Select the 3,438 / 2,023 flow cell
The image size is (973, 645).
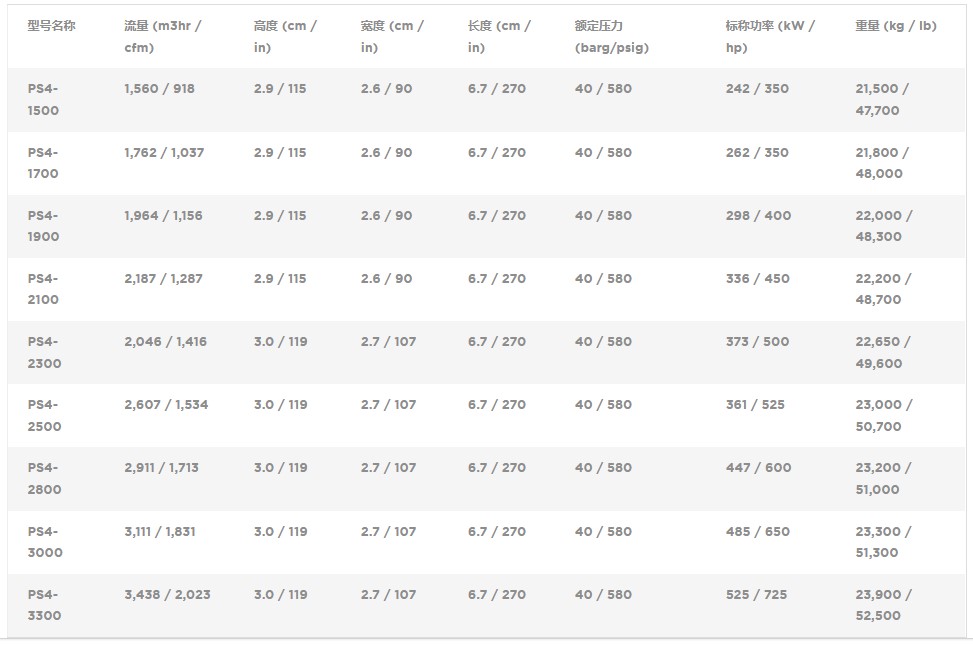click(167, 595)
